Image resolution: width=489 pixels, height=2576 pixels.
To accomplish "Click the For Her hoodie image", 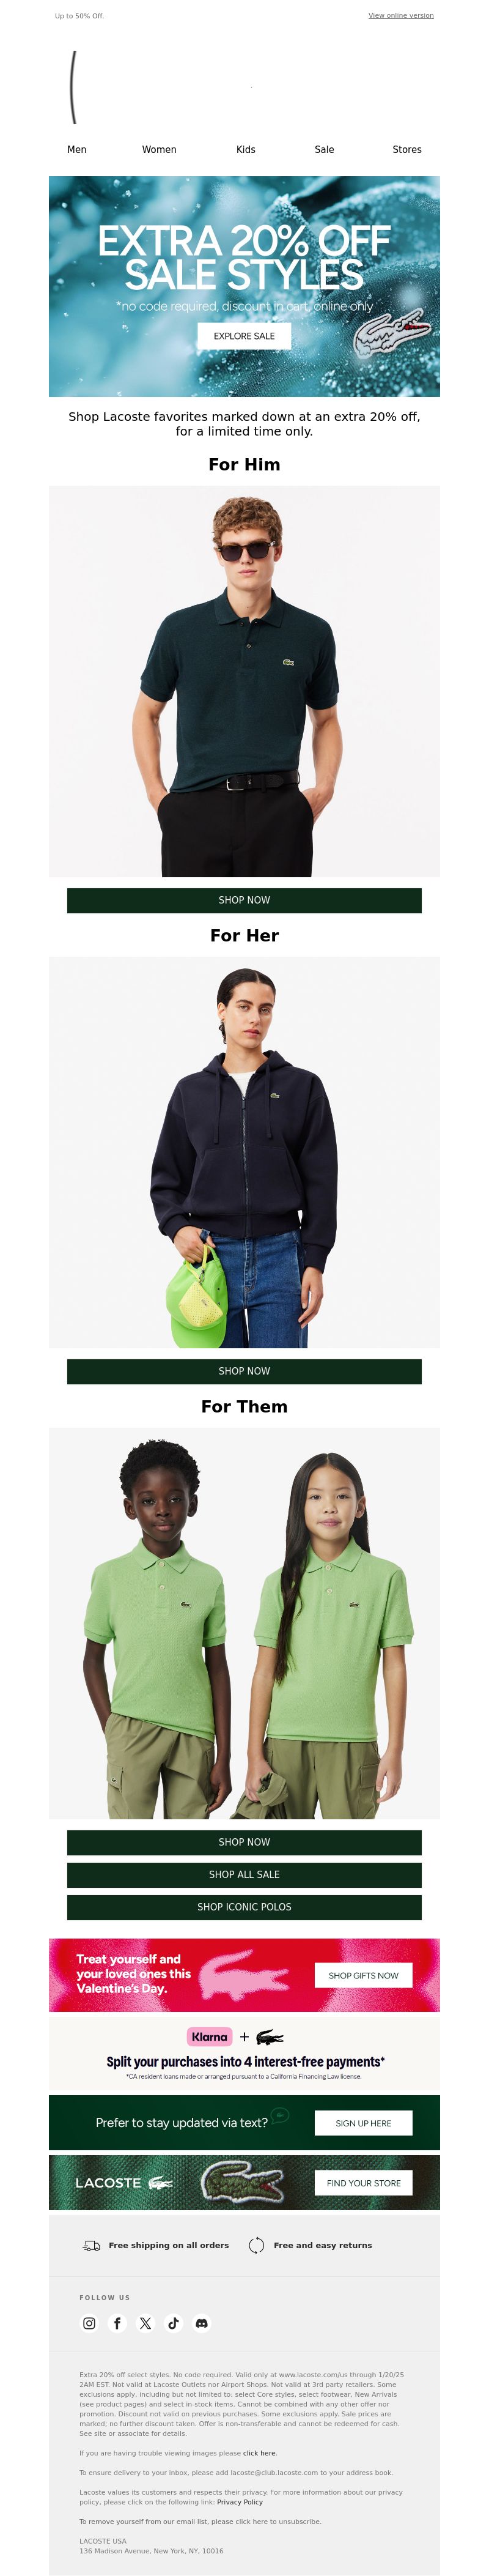I will point(244,1153).
